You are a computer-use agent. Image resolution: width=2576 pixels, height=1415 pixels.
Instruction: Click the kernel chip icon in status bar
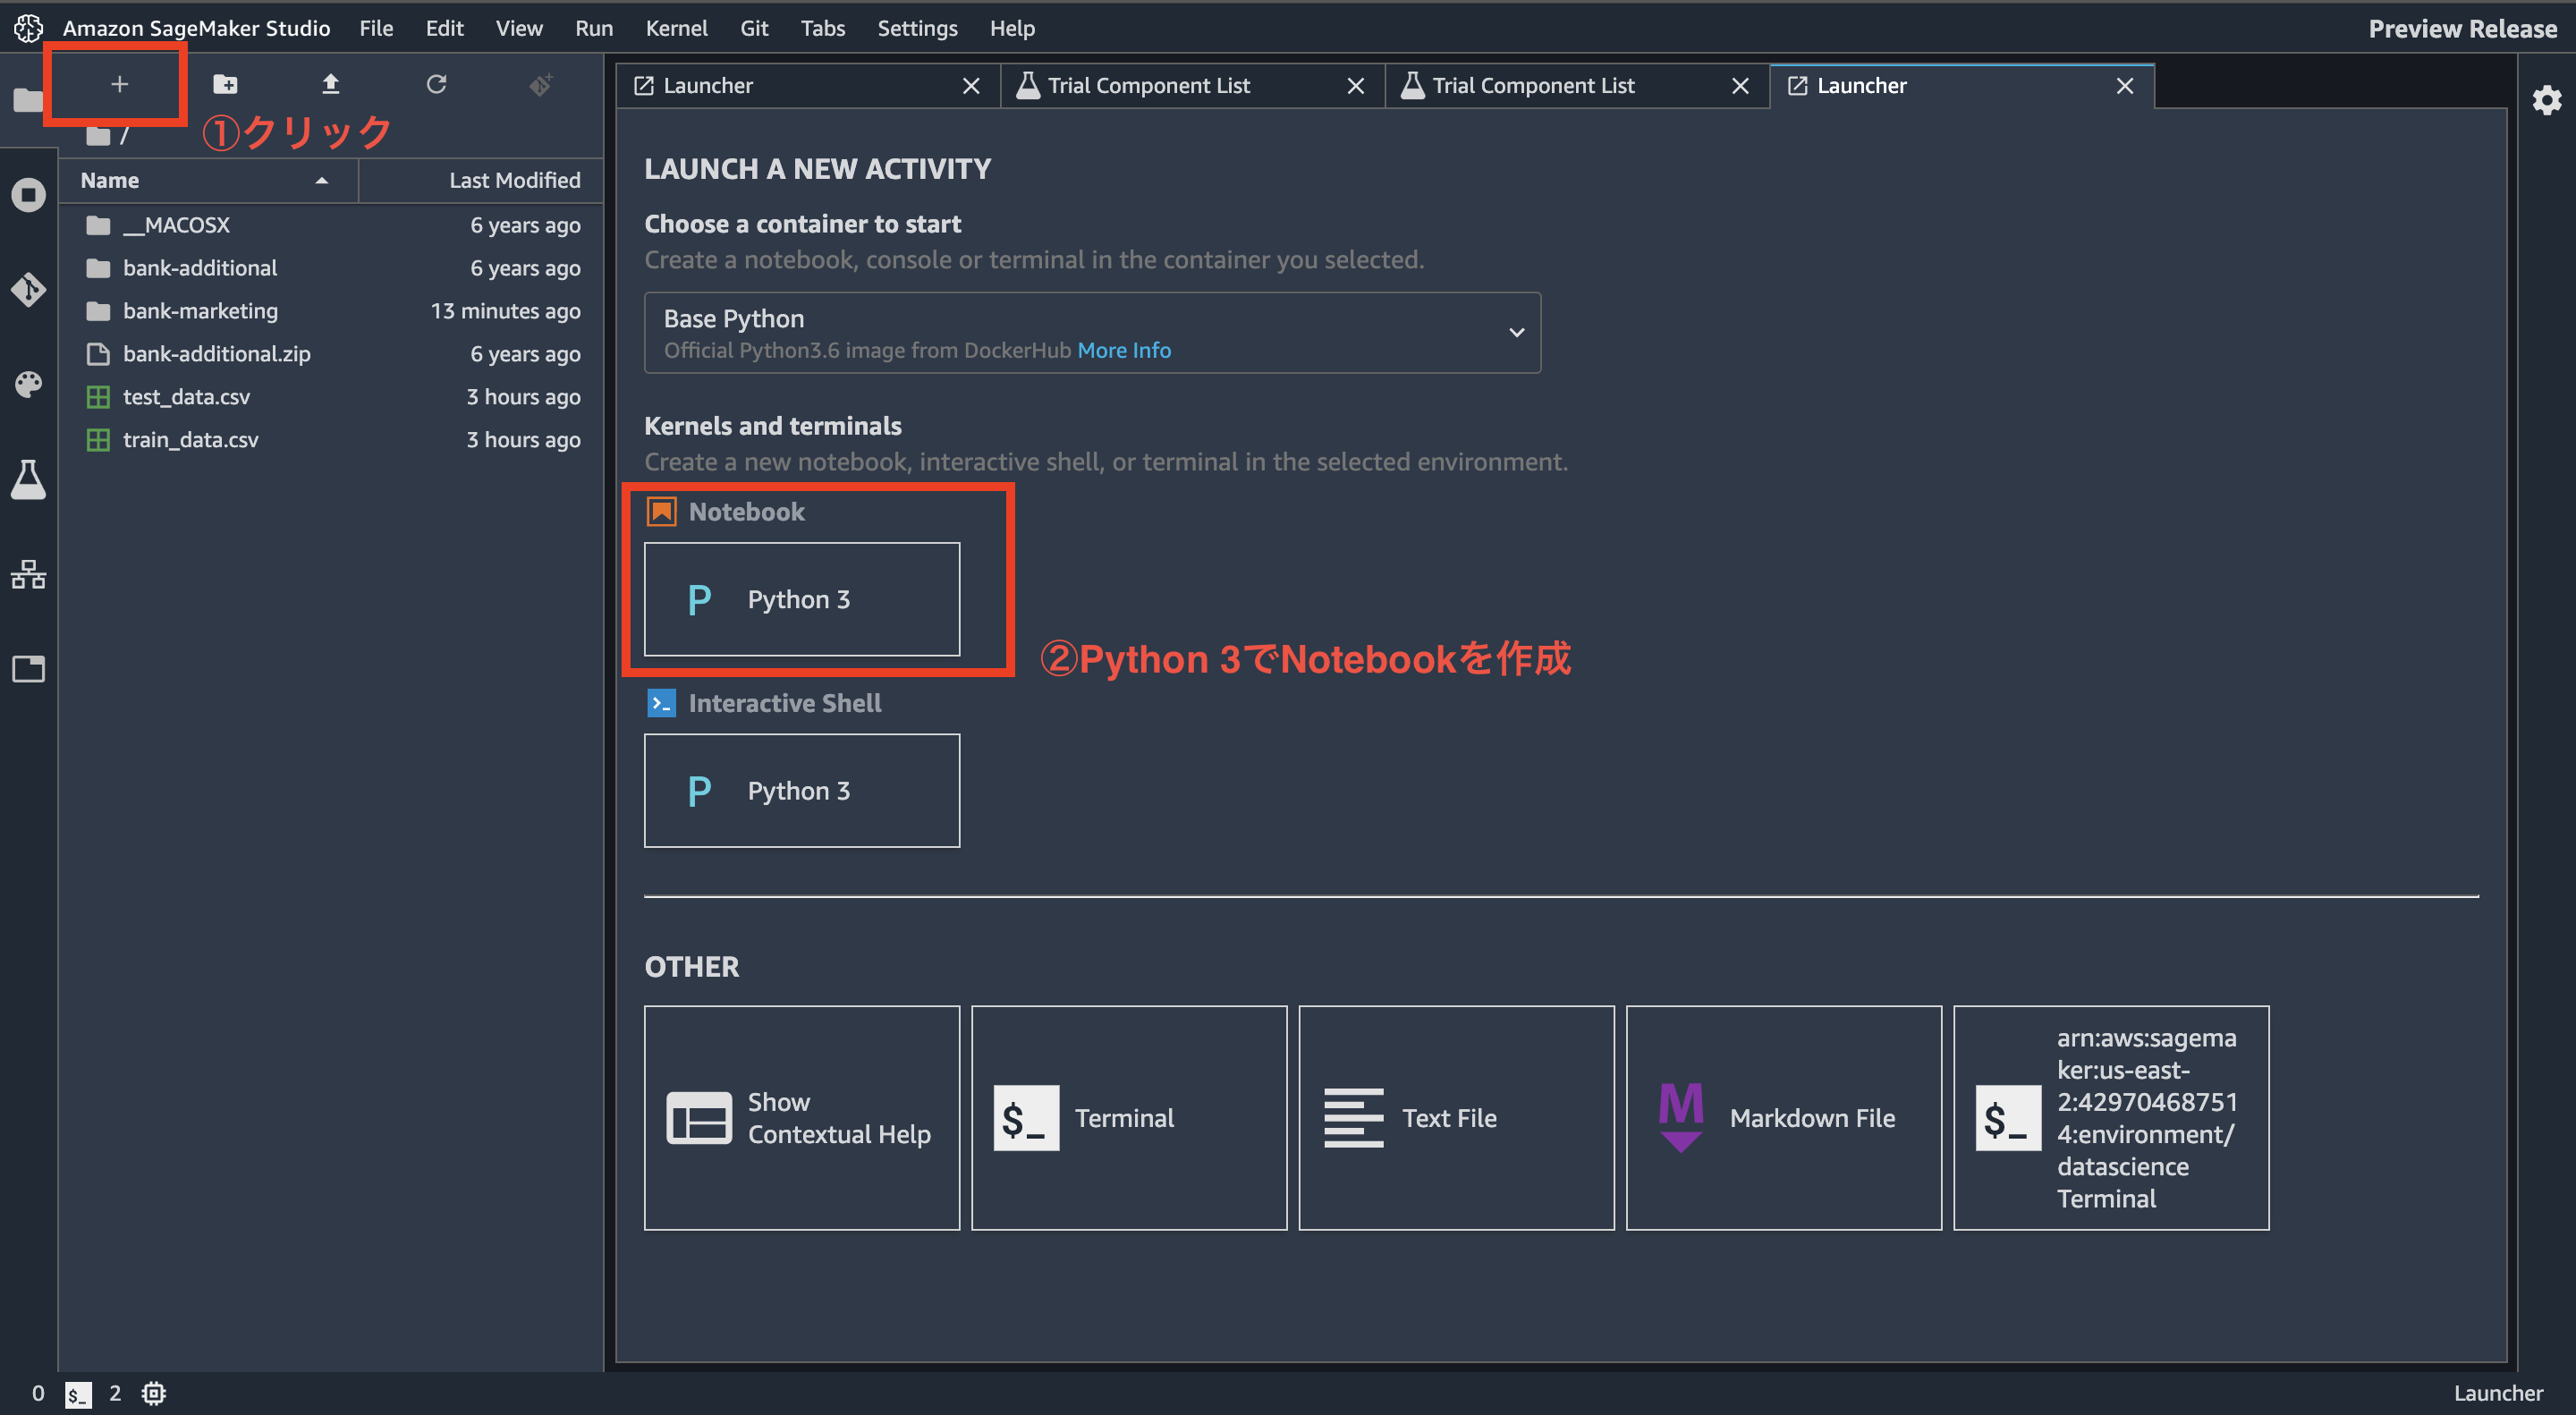(x=153, y=1393)
